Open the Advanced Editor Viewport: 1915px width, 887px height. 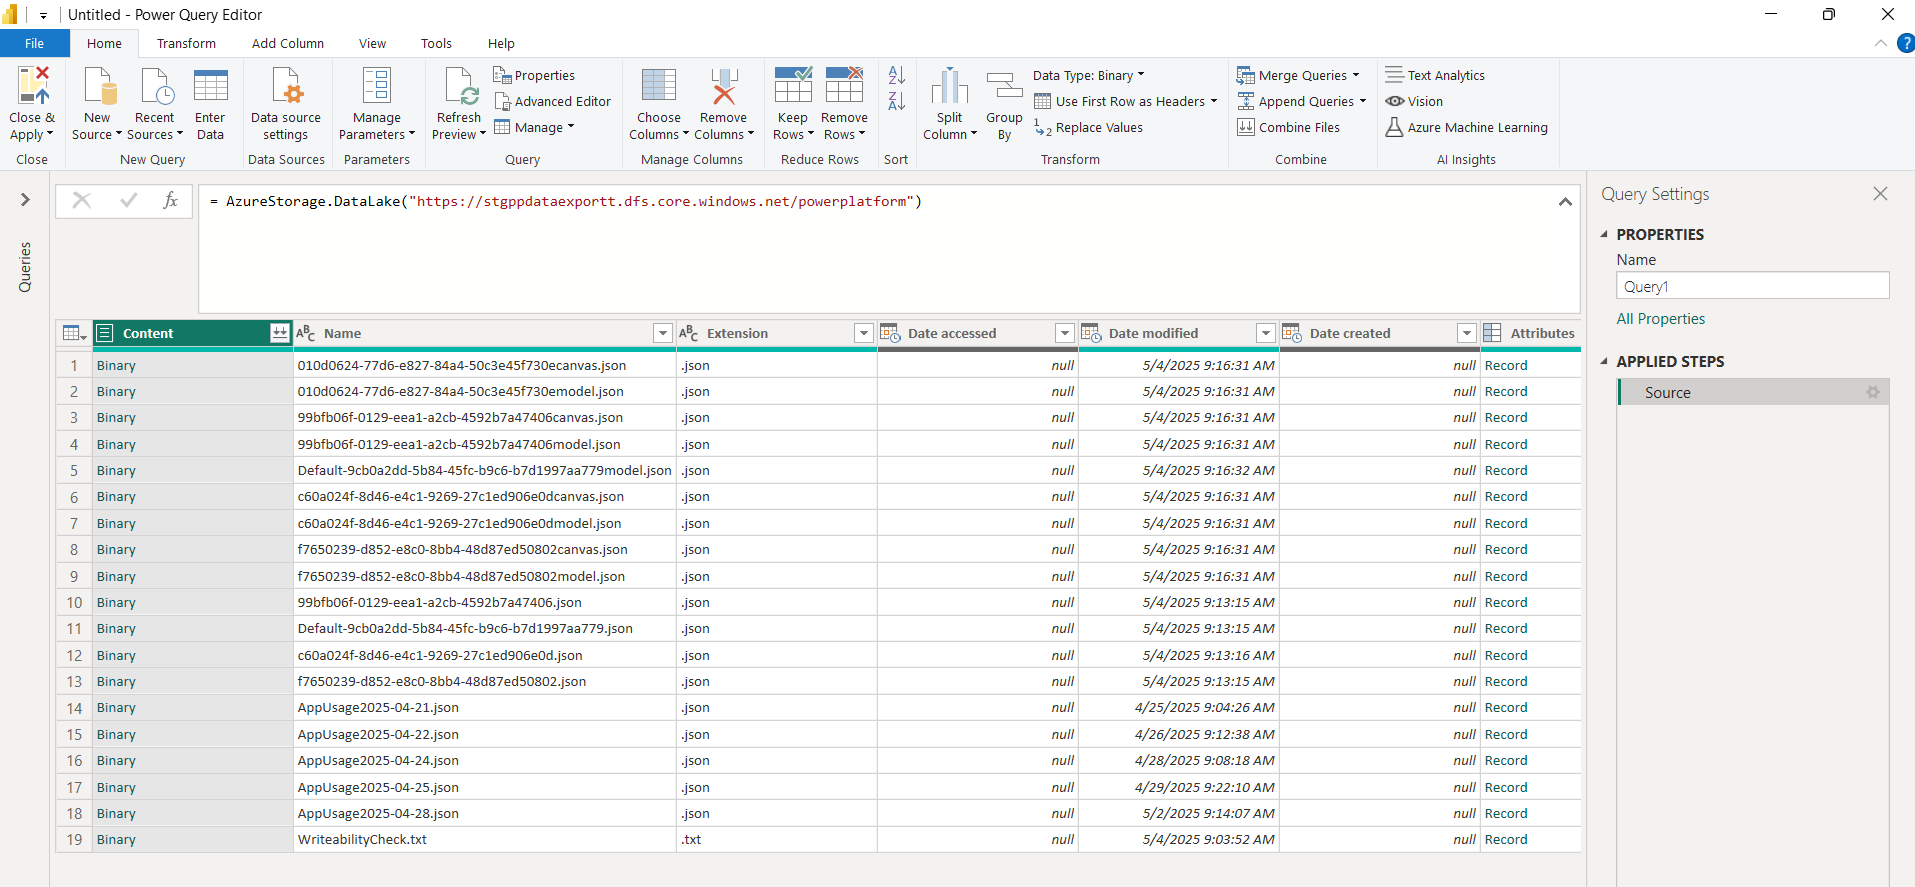click(x=552, y=101)
